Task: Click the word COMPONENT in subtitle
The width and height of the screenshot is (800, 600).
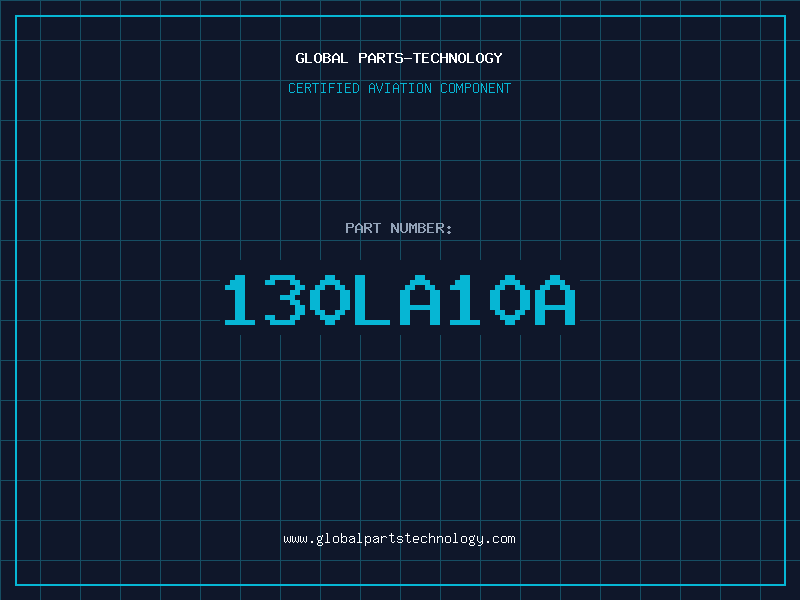Action: tap(476, 88)
